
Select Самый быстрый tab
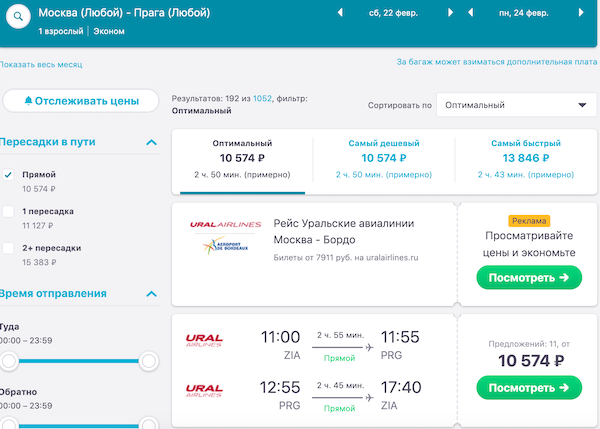(526, 161)
